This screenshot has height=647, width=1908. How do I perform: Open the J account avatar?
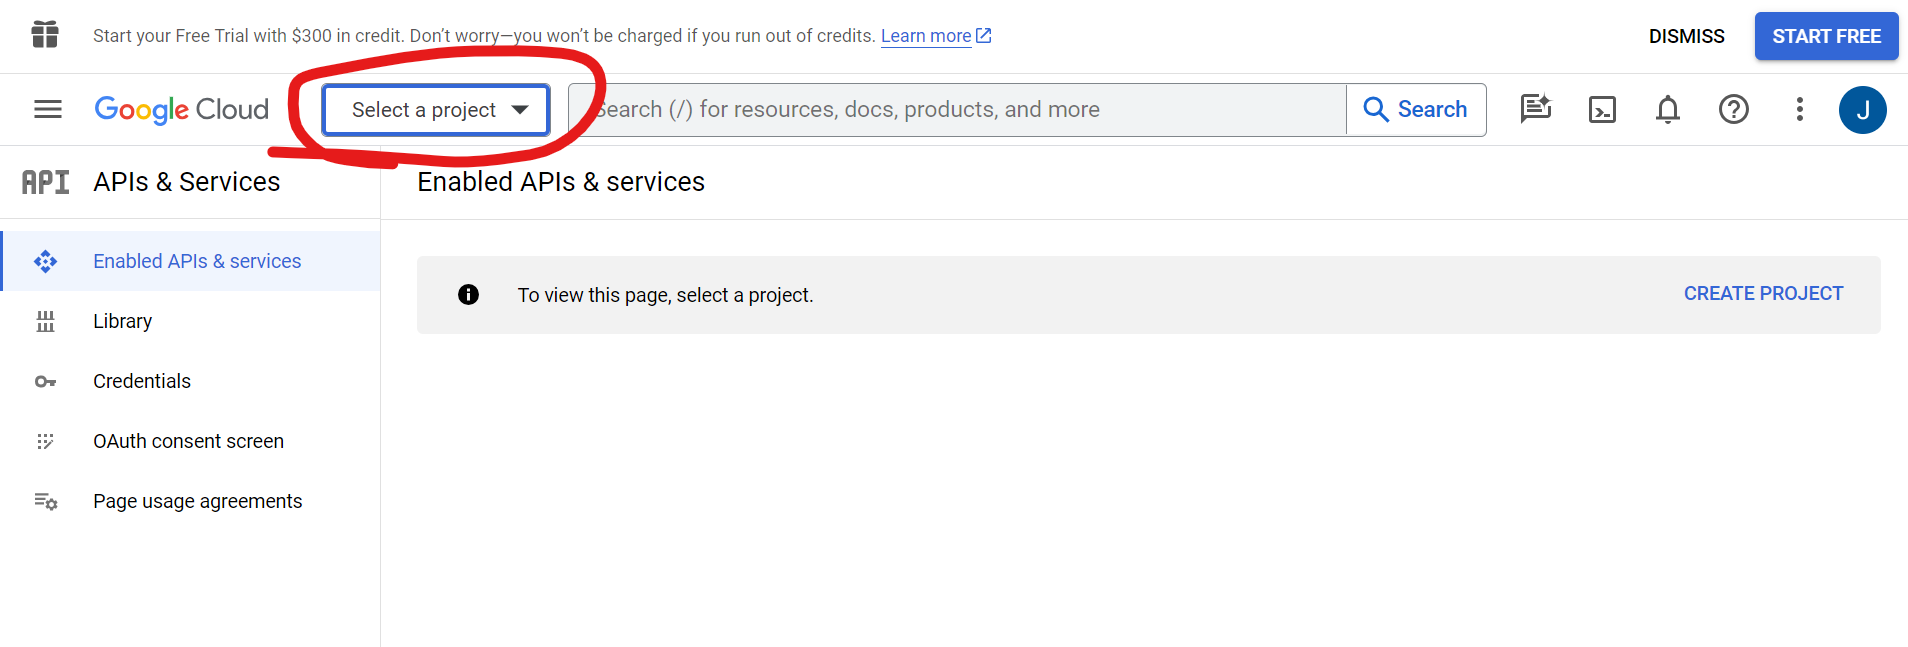pyautogui.click(x=1862, y=109)
